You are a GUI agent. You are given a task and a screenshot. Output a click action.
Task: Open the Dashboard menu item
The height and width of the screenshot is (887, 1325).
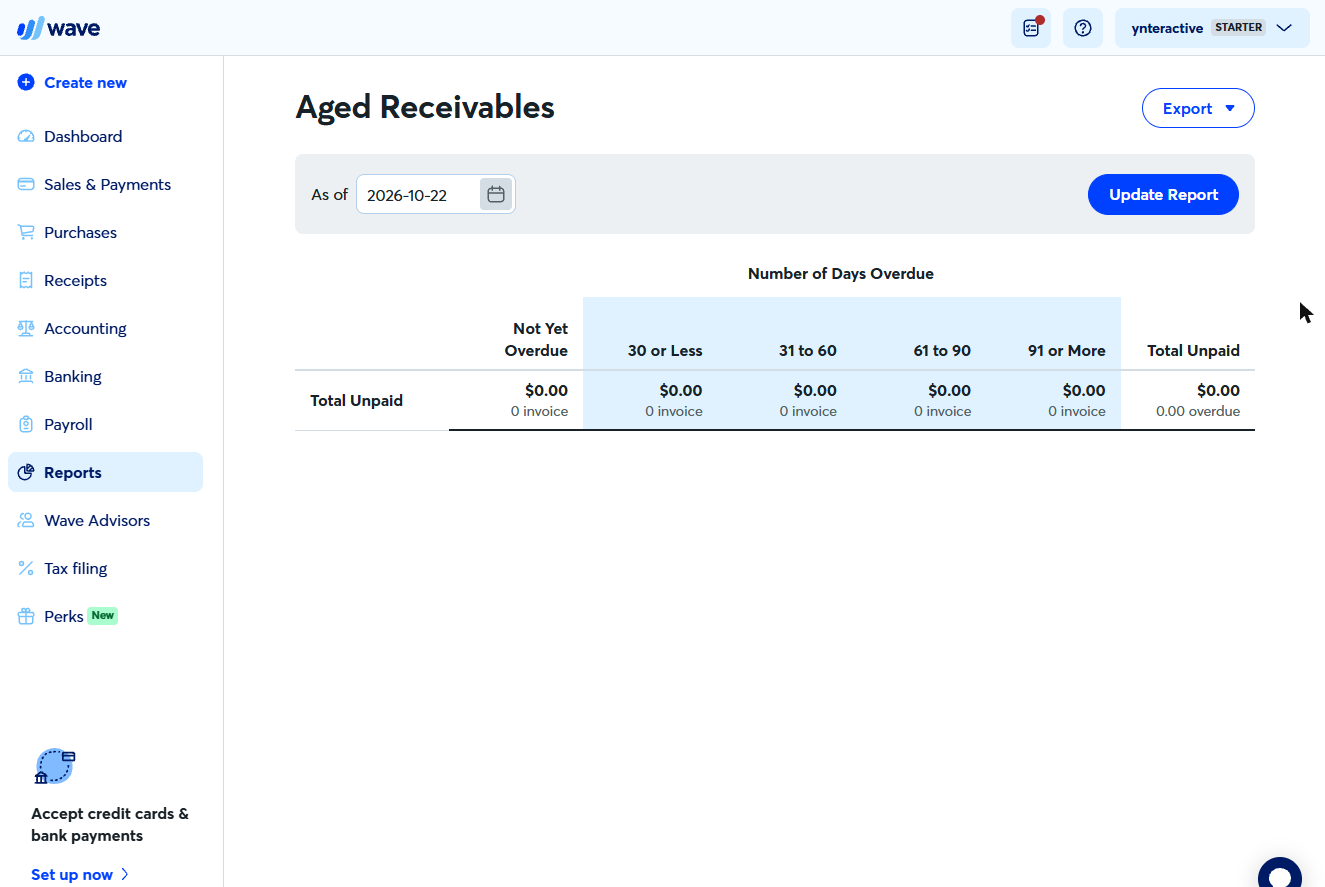tap(105, 137)
